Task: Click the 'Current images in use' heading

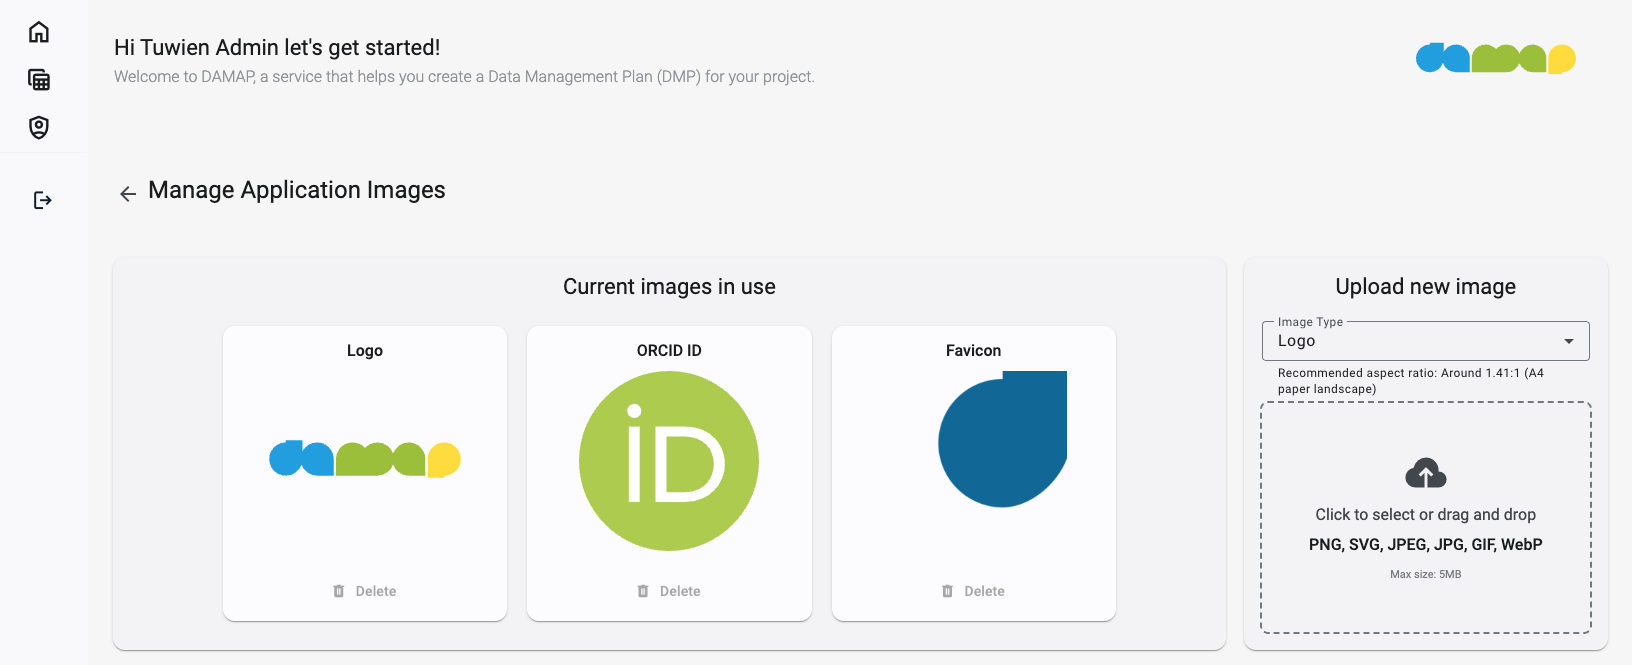Action: pyautogui.click(x=669, y=287)
